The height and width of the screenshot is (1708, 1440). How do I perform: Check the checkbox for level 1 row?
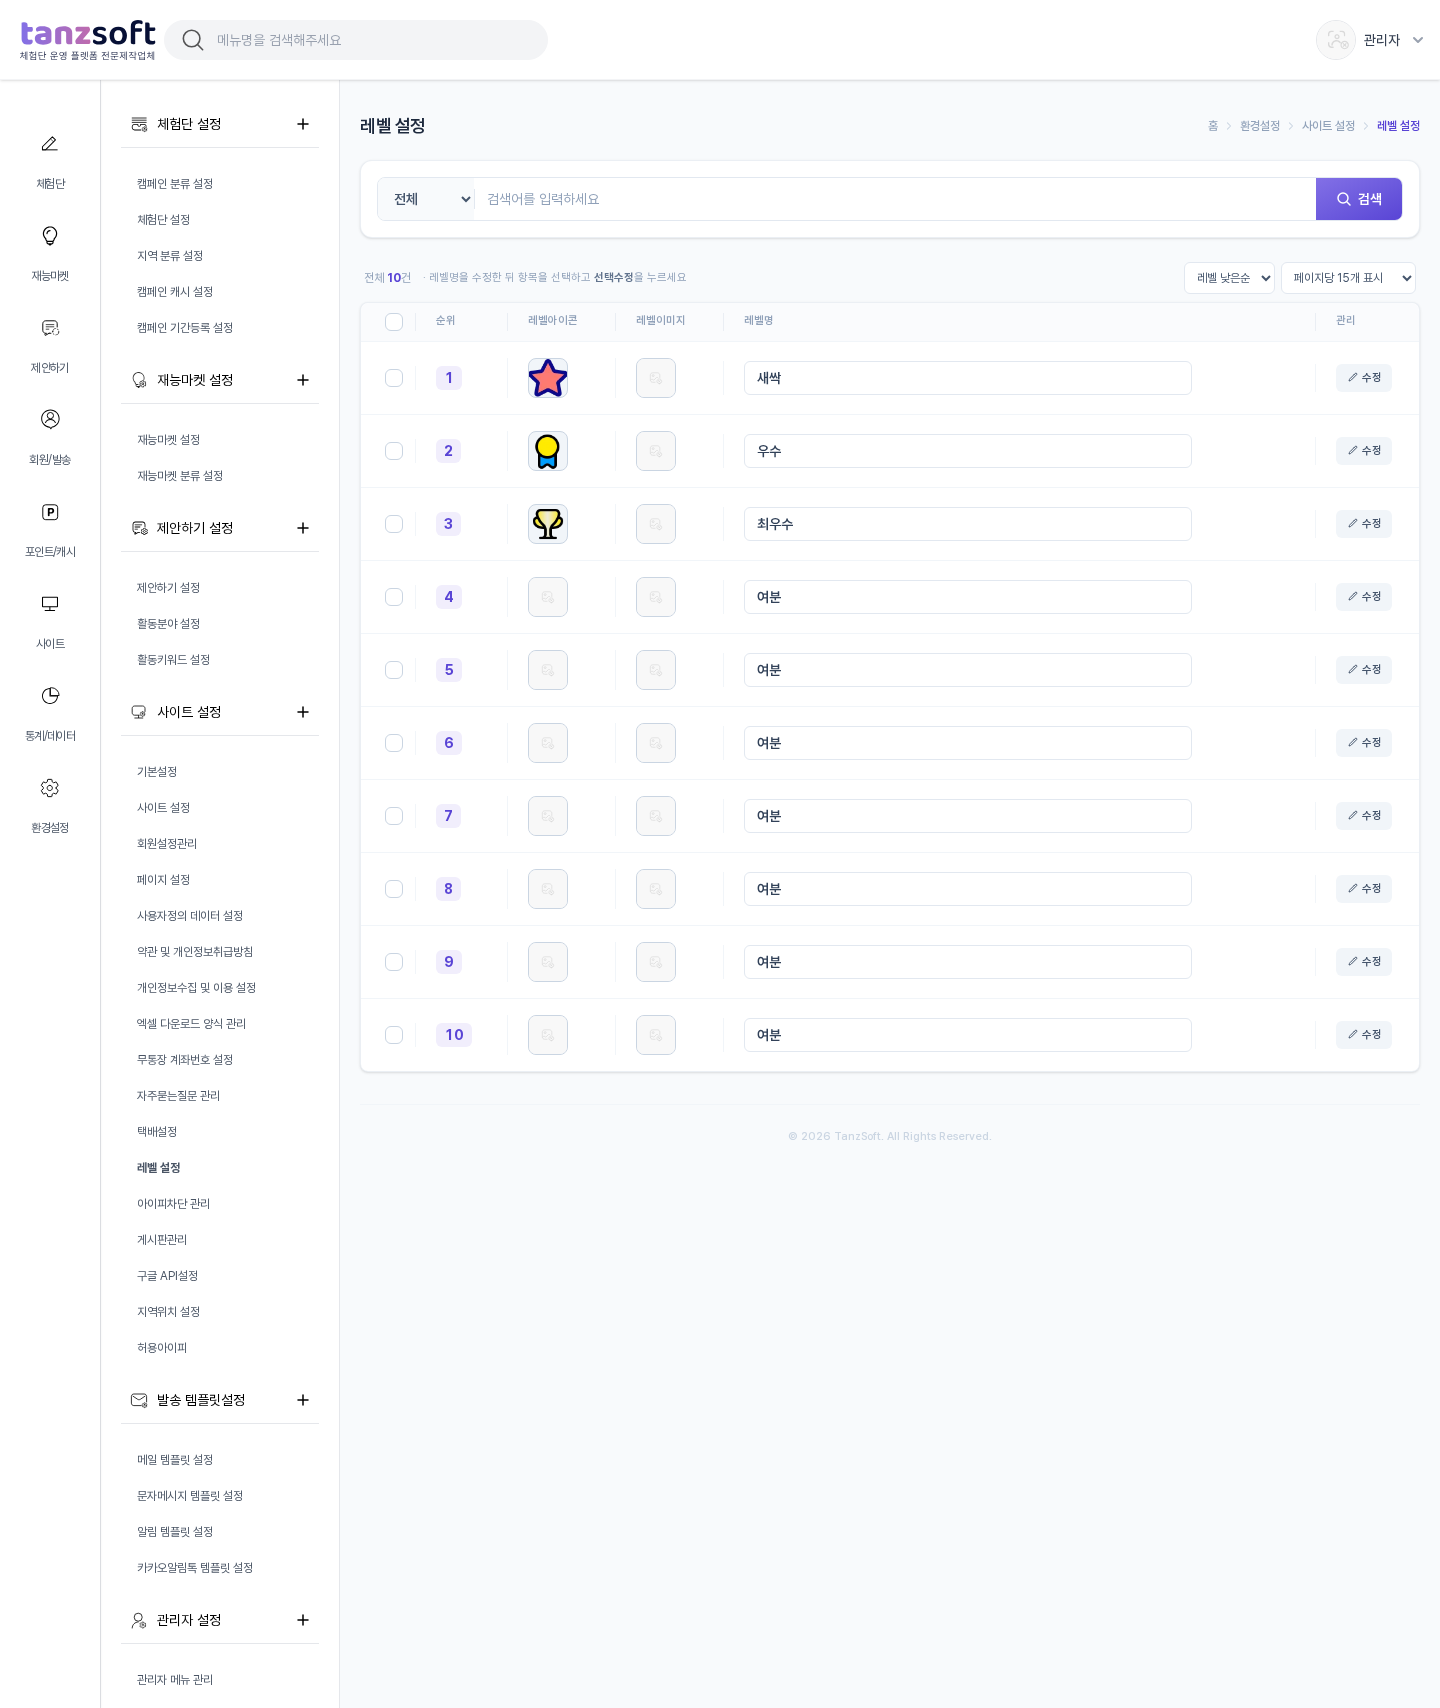pos(394,378)
